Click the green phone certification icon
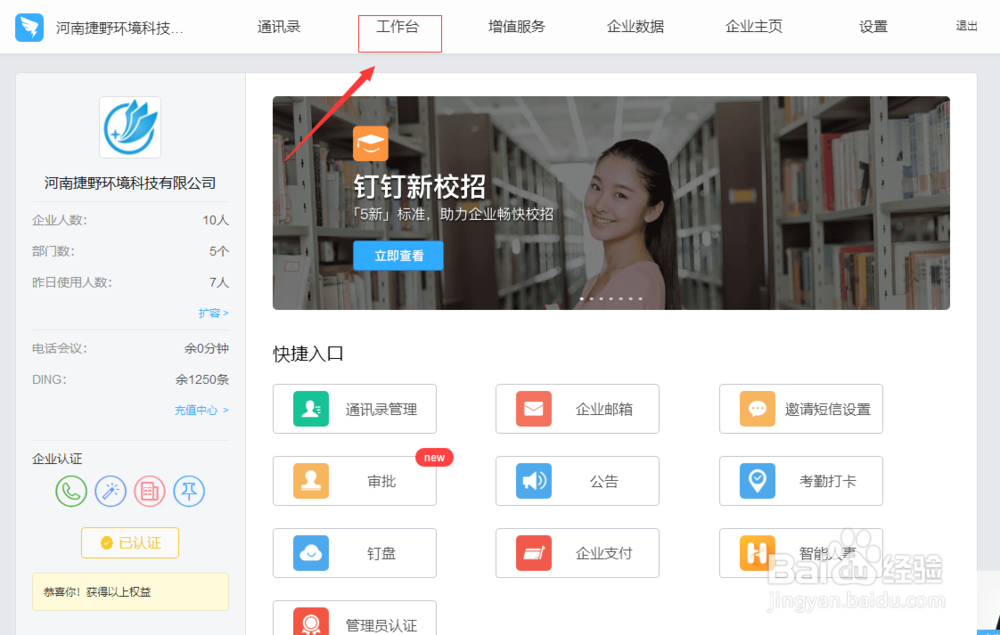 (x=71, y=492)
